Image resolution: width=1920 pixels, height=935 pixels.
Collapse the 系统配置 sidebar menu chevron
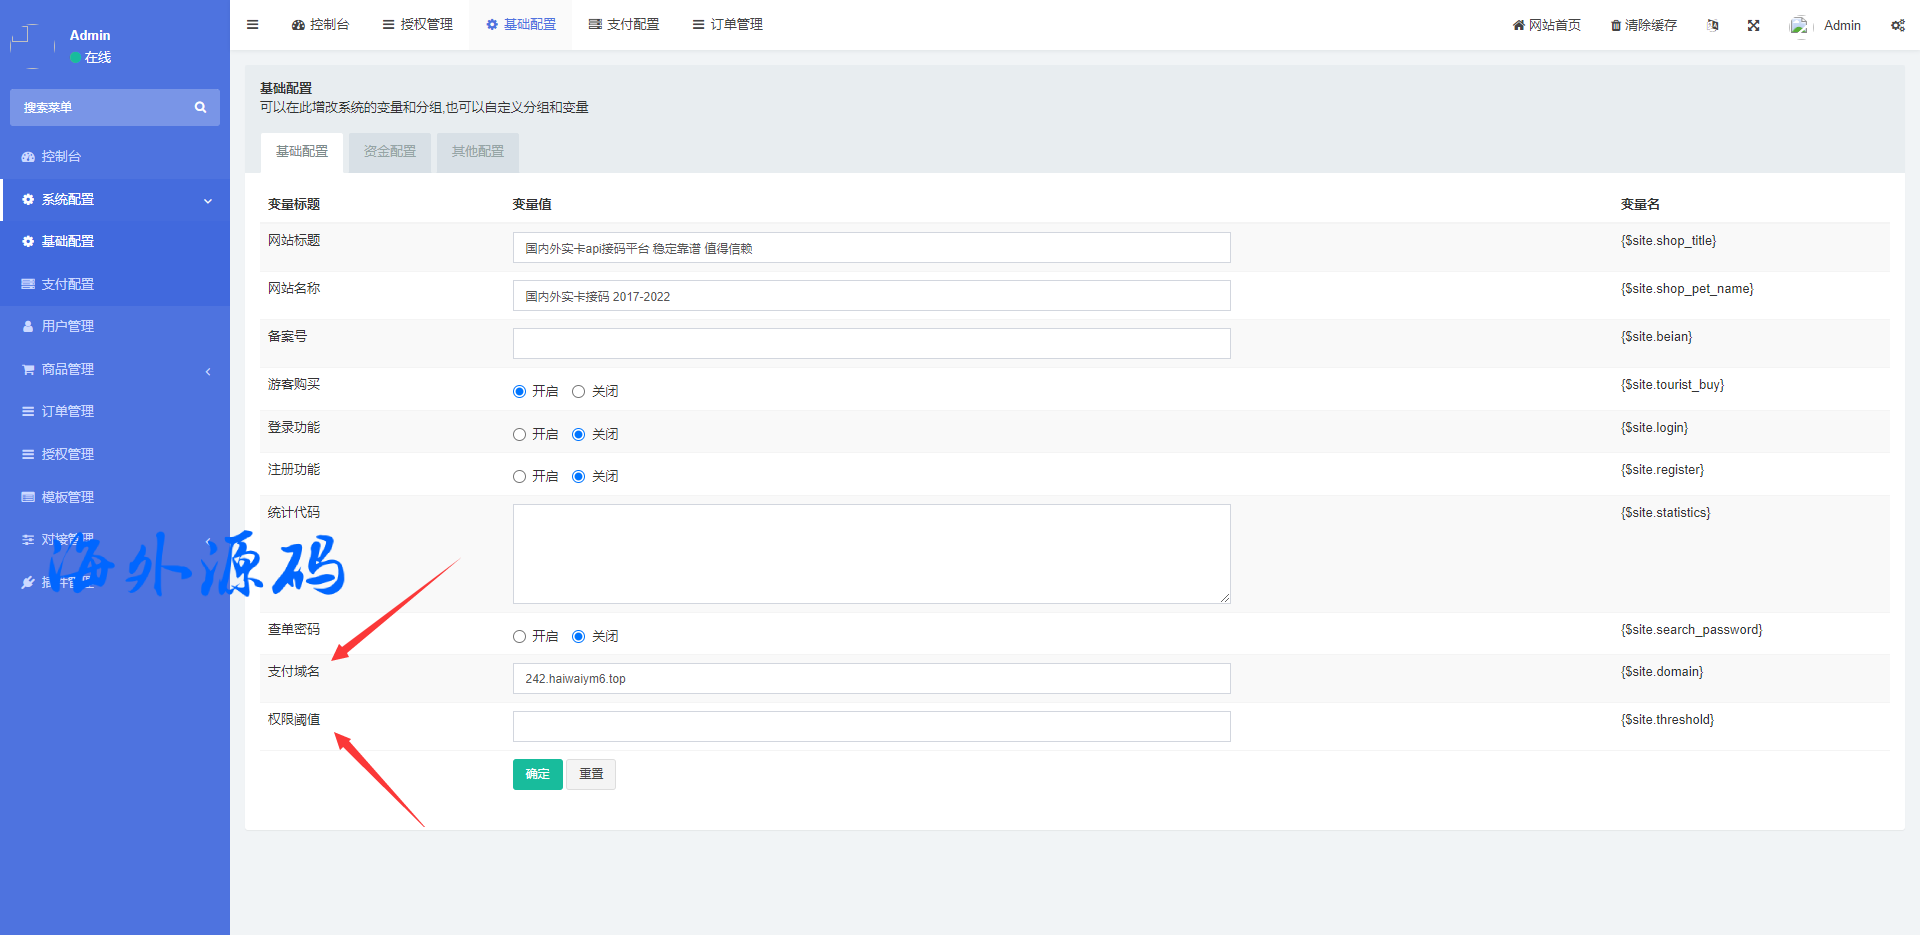pyautogui.click(x=208, y=201)
